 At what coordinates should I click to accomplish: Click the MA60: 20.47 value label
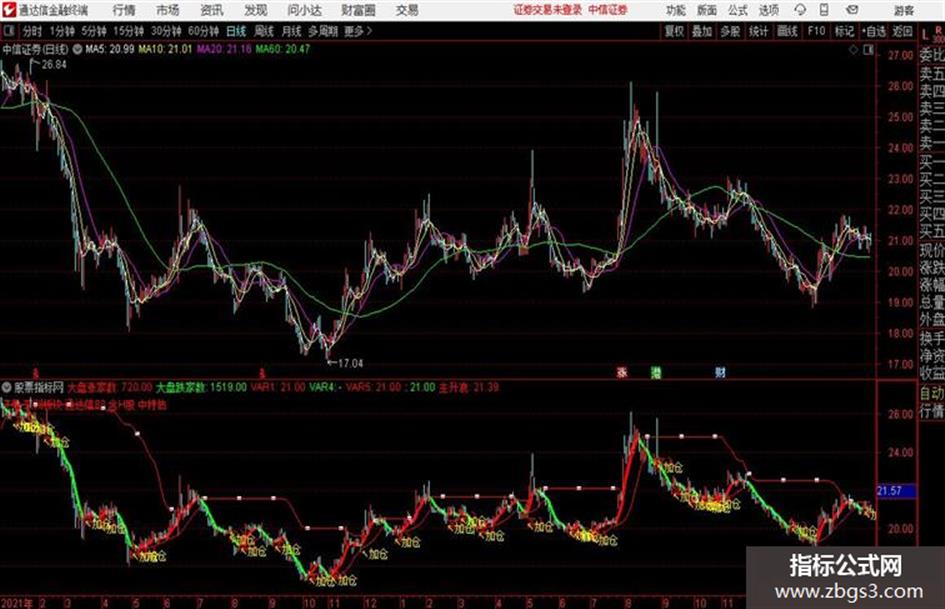(283, 49)
